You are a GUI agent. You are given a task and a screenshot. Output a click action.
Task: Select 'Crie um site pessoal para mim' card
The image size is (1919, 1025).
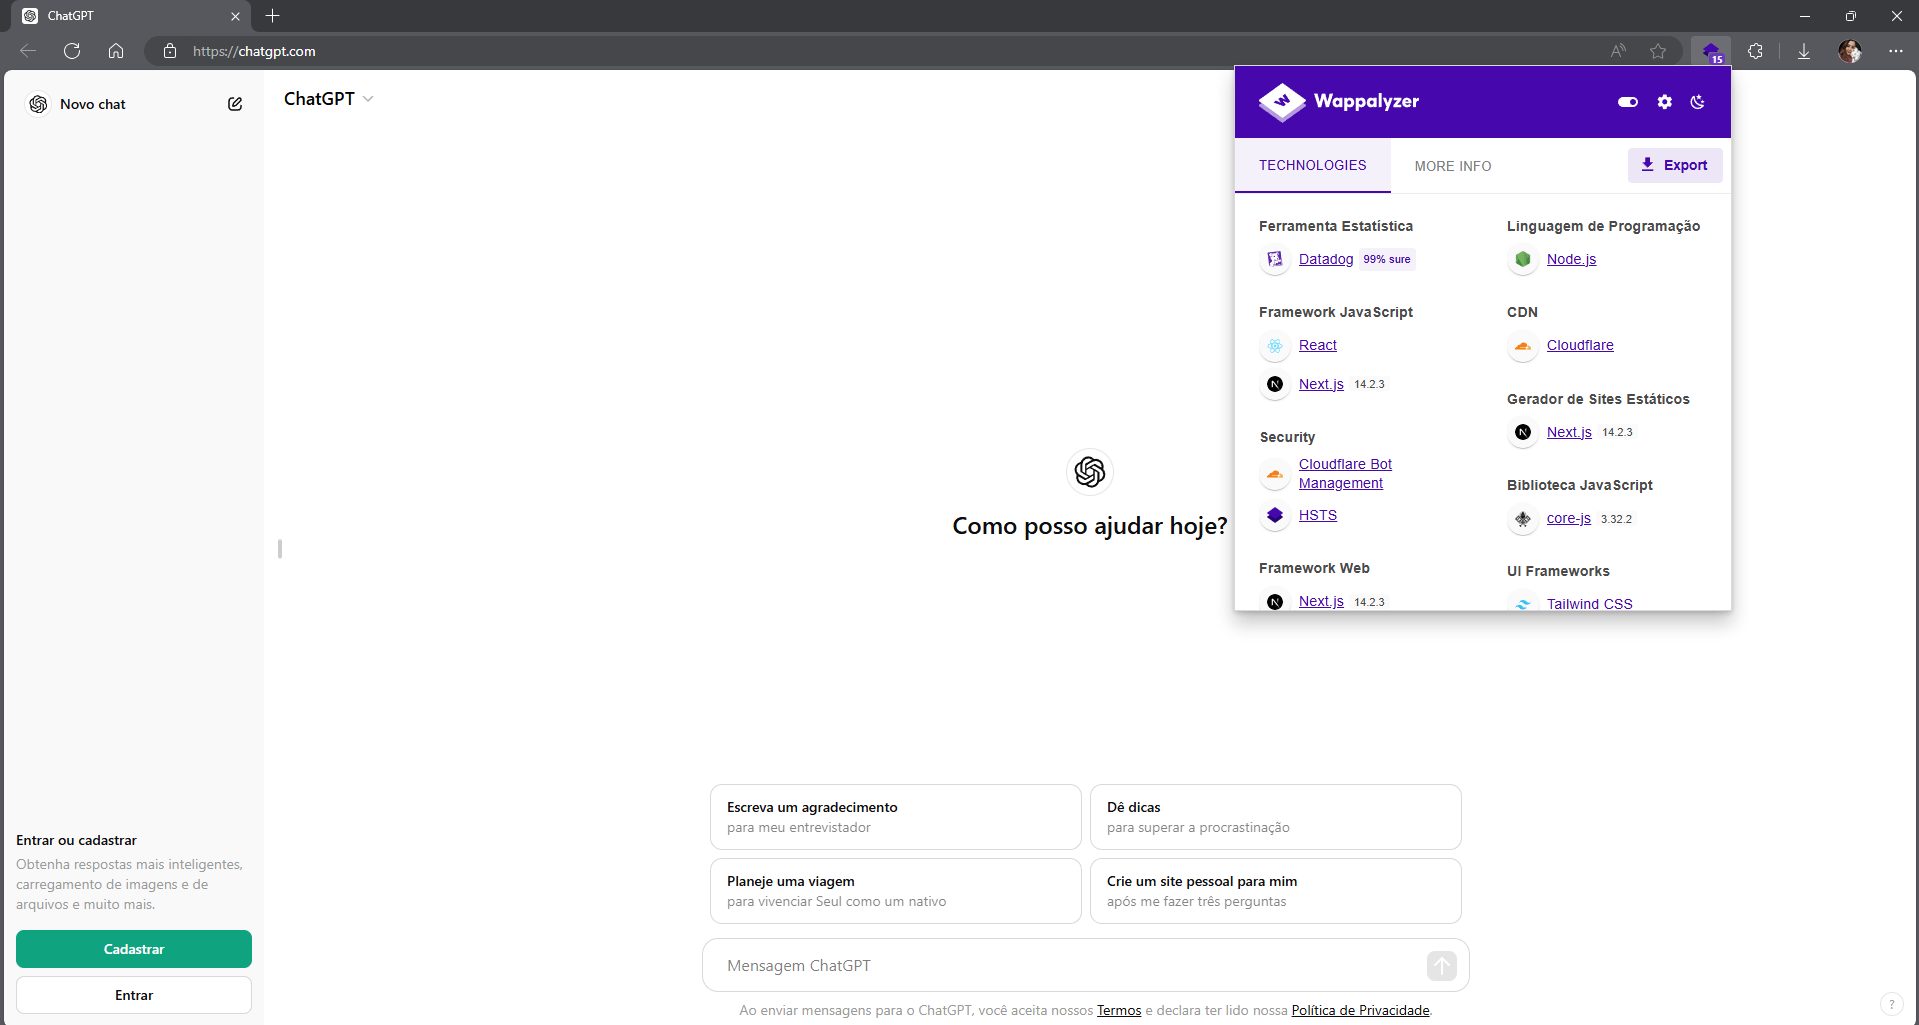pyautogui.click(x=1276, y=891)
